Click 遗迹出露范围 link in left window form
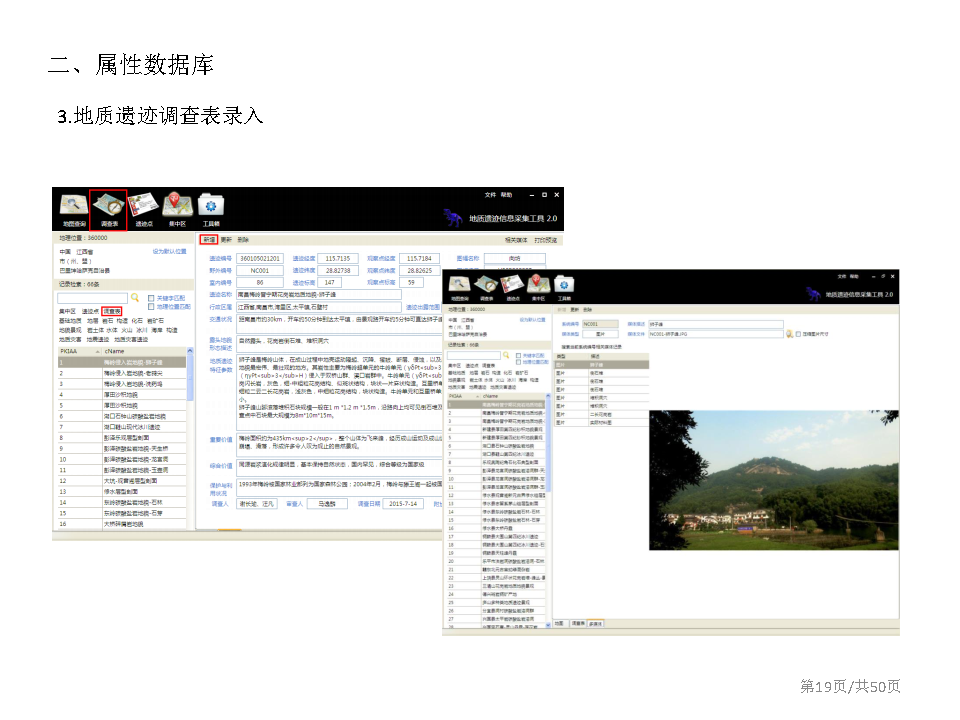The width and height of the screenshot is (960, 720). [x=422, y=307]
